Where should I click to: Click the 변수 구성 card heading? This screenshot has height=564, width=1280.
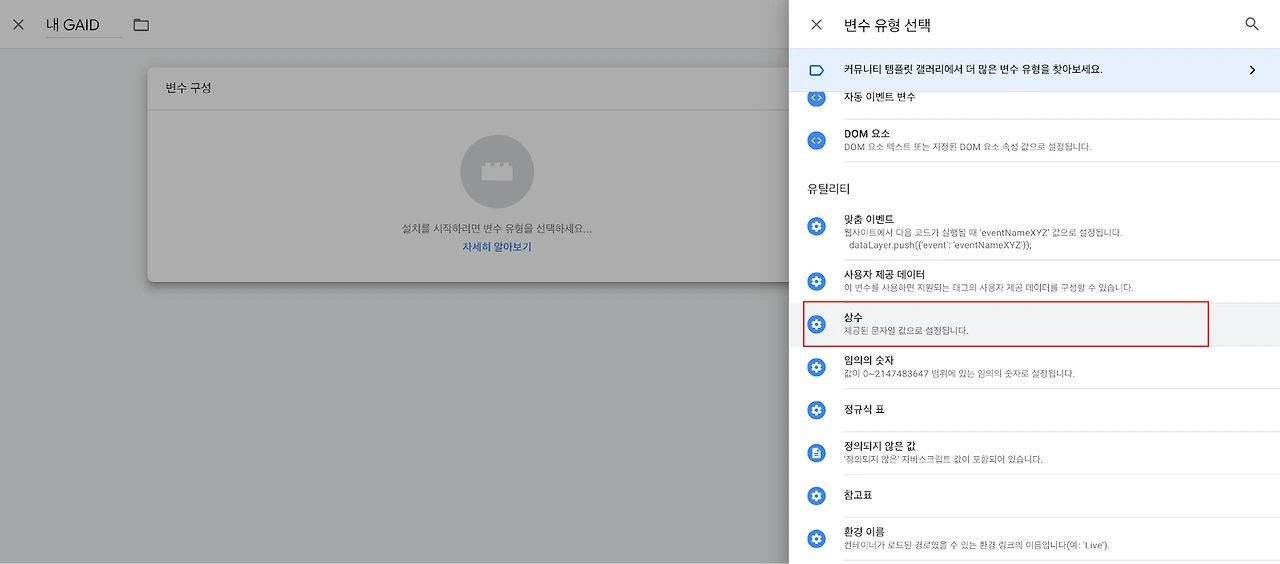click(x=188, y=88)
